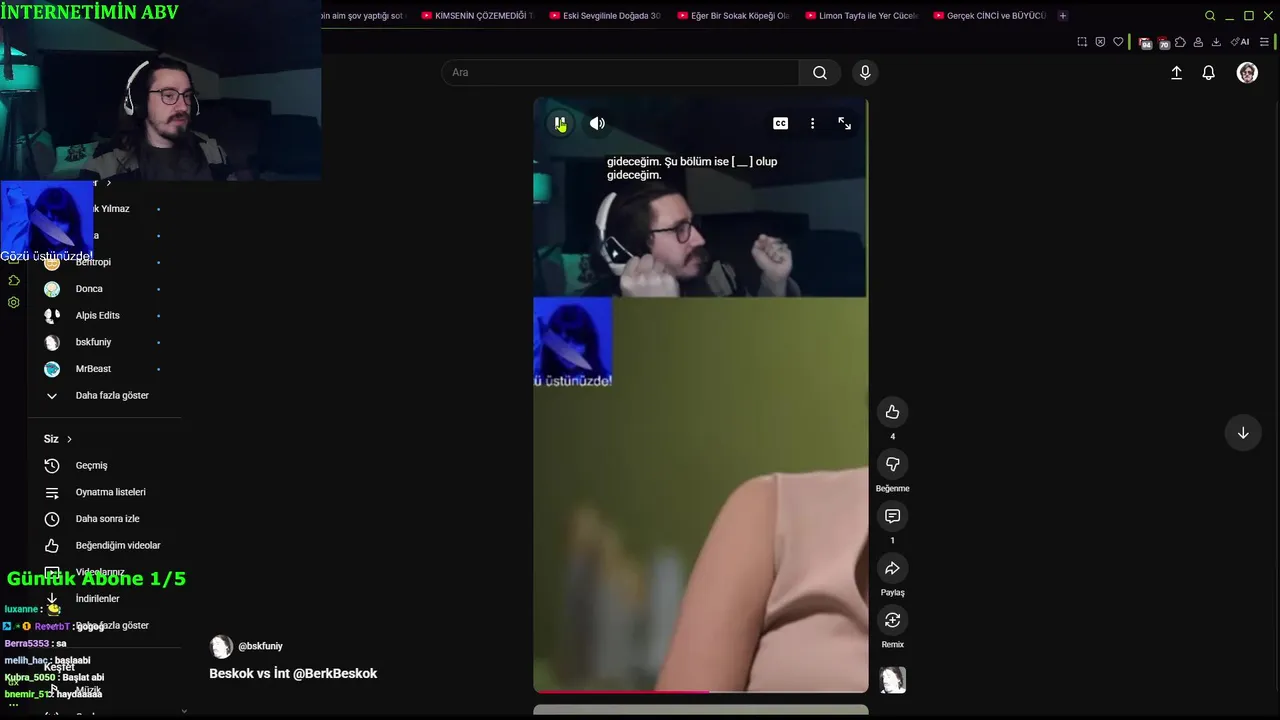Switch to tab Eğer Bir Sokak Köpeği
Image resolution: width=1280 pixels, height=720 pixels.
(734, 16)
